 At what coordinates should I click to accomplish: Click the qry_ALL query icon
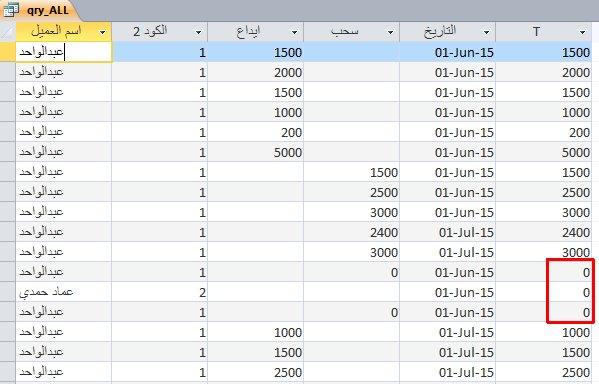click(11, 10)
